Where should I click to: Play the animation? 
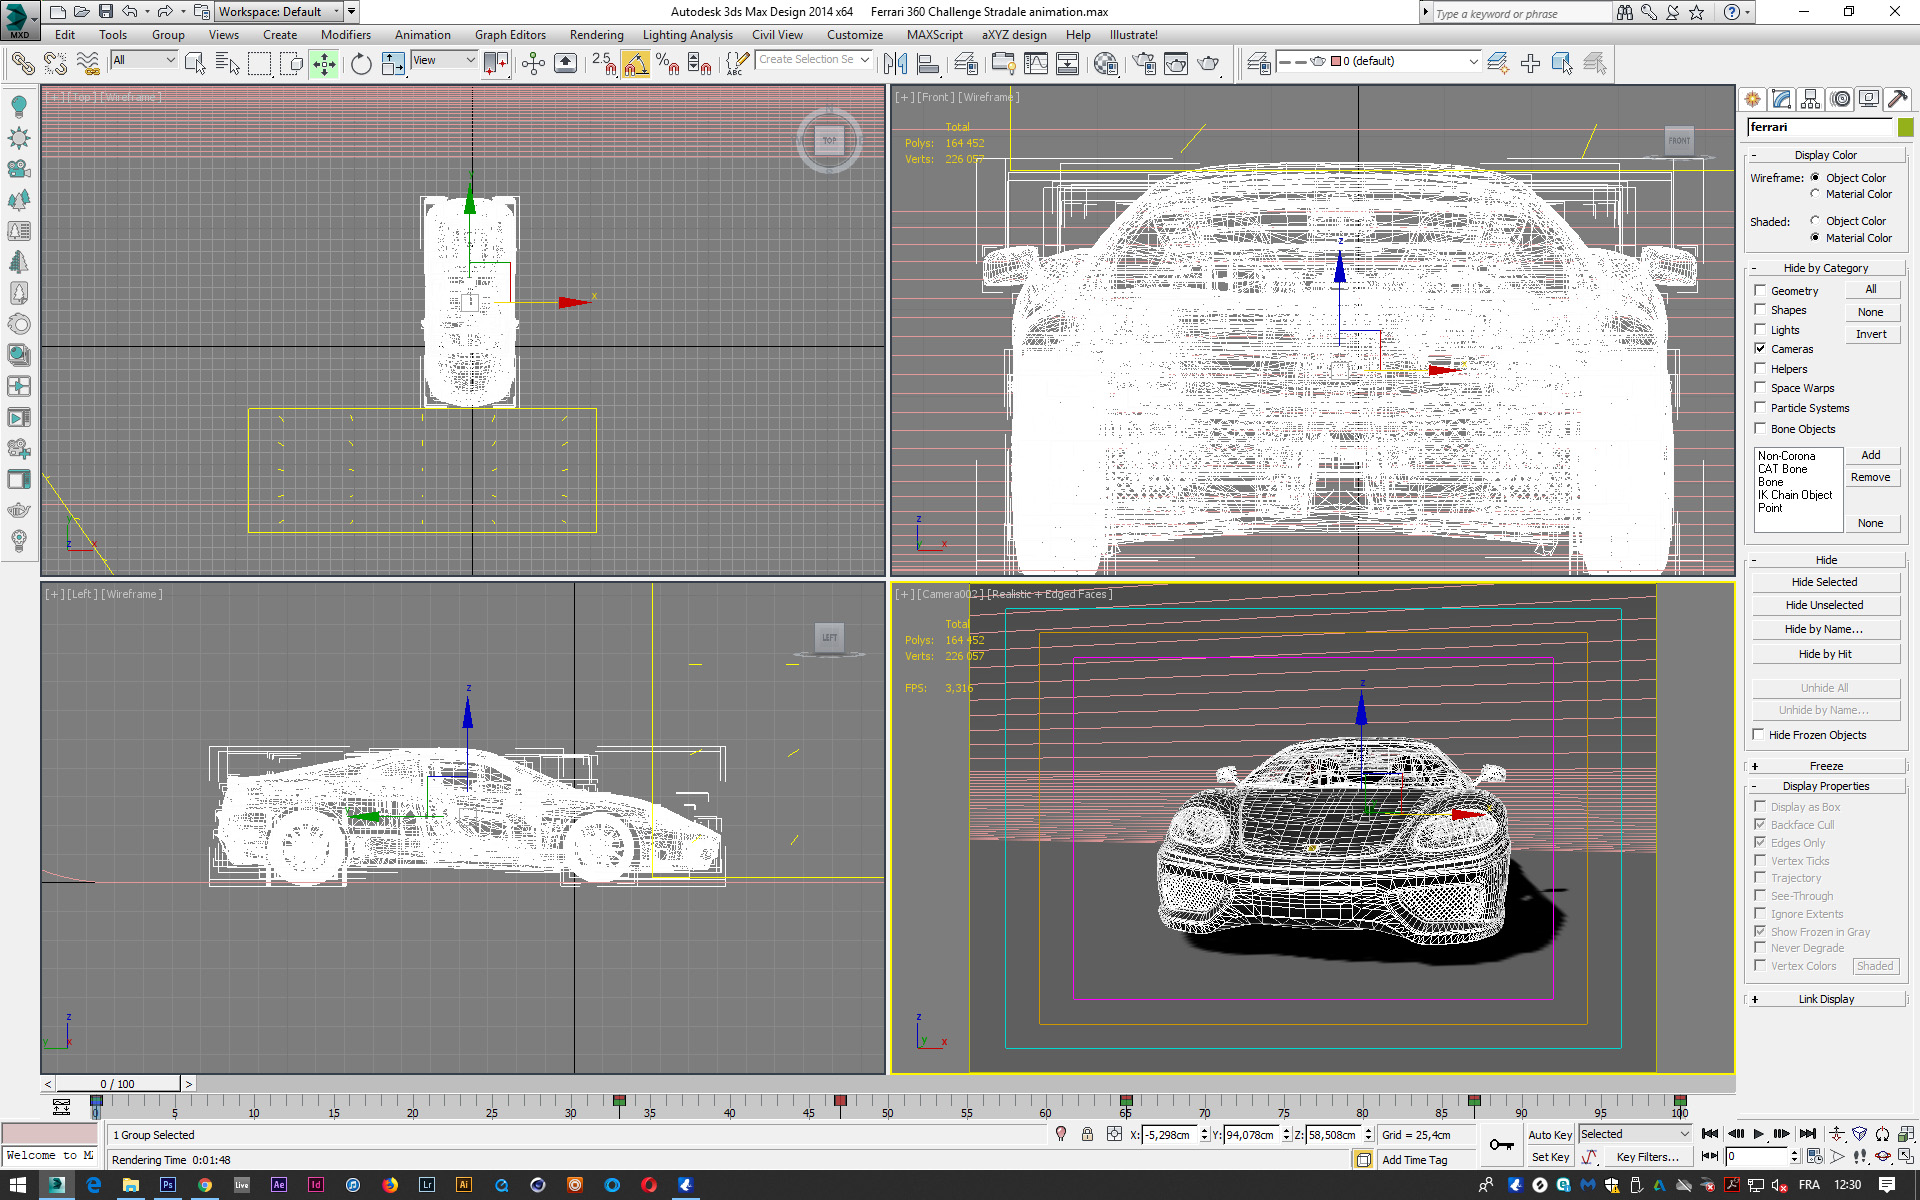pos(1759,1134)
